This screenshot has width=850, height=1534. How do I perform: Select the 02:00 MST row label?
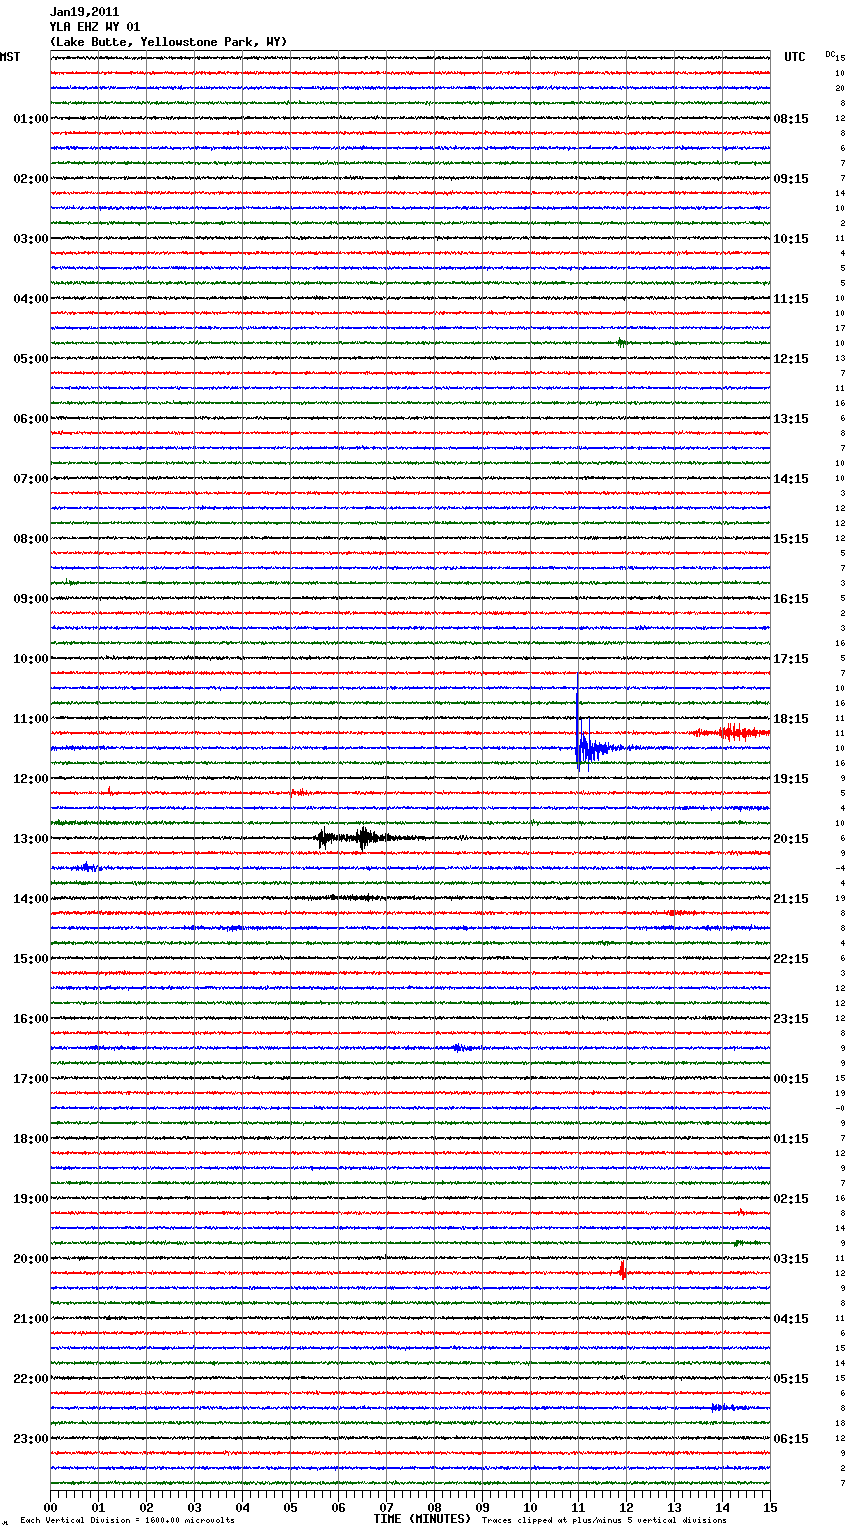click(x=31, y=179)
